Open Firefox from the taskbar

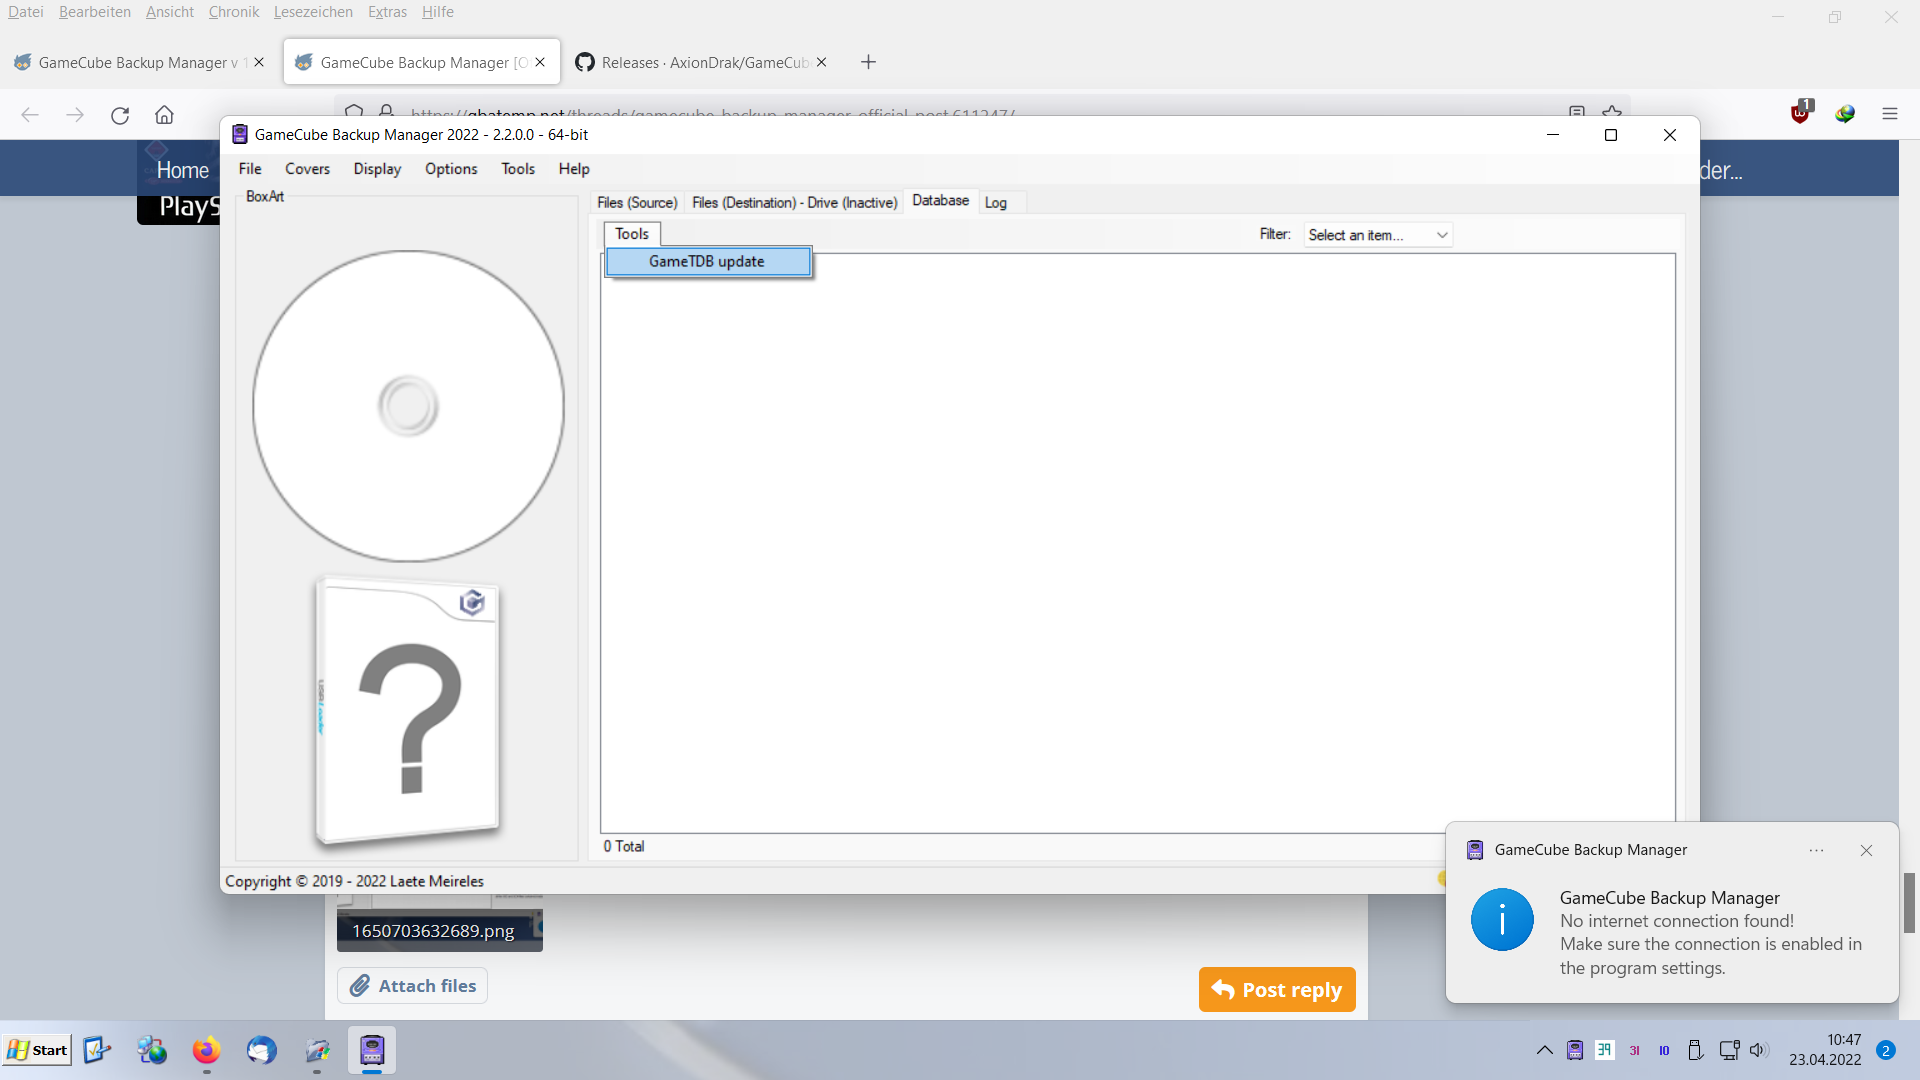click(206, 1050)
